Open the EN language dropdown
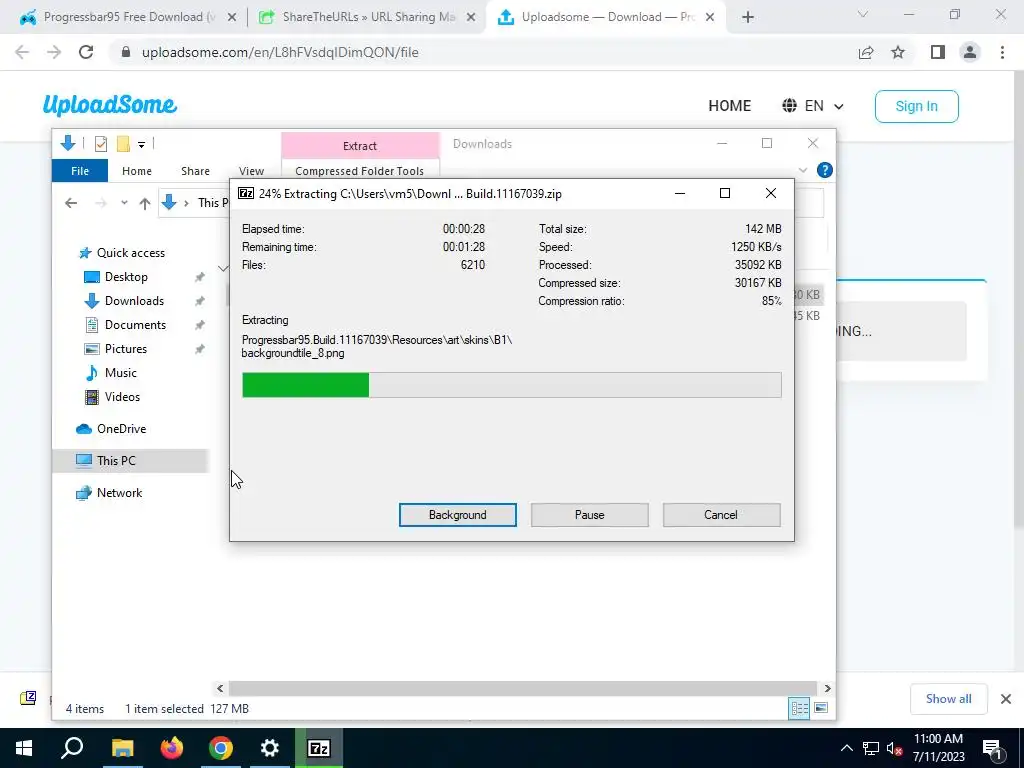Viewport: 1024px width, 768px height. 813,106
